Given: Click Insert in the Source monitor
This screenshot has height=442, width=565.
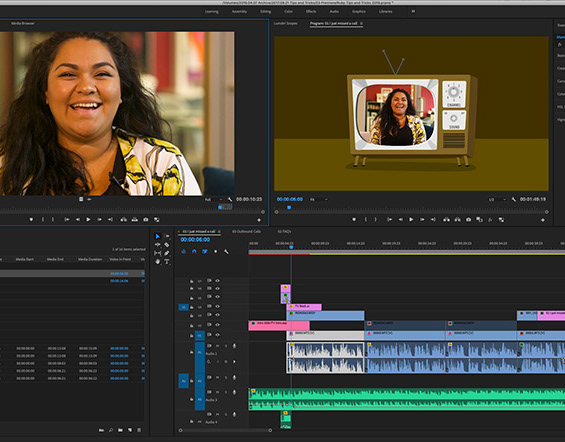Looking at the screenshot, I should pyautogui.click(x=124, y=219).
